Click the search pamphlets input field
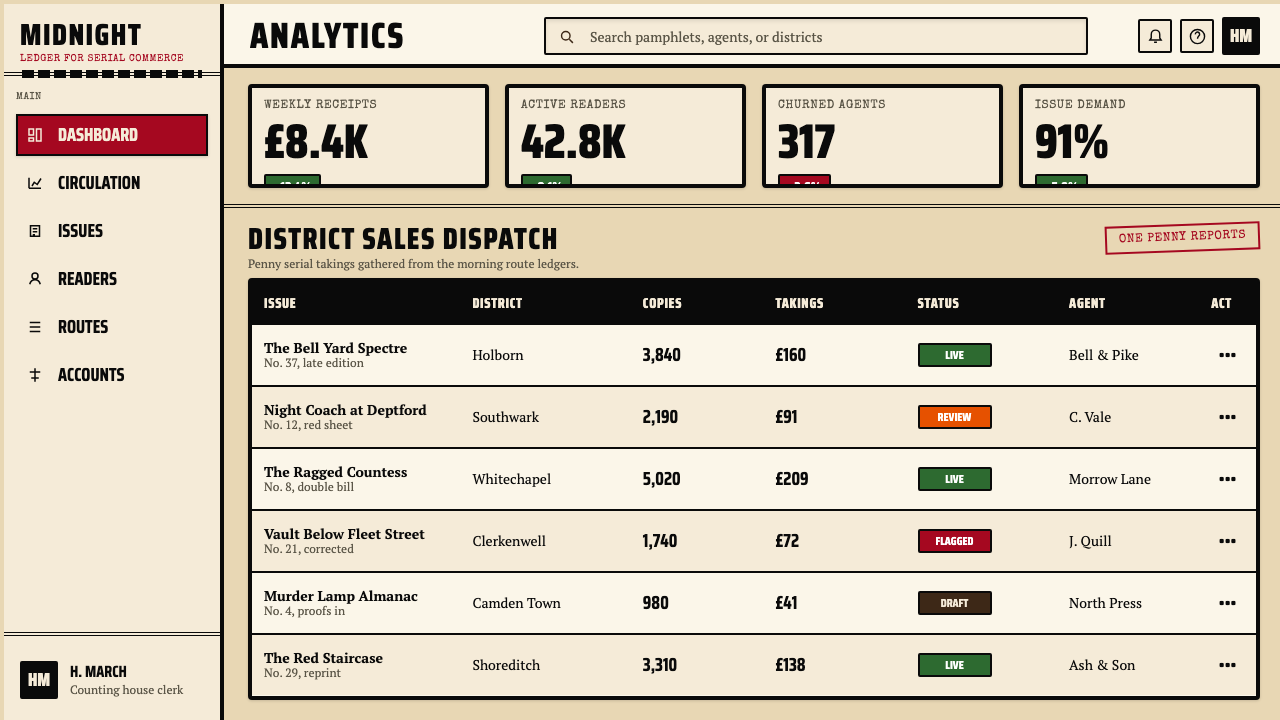This screenshot has height=720, width=1280. 816,37
